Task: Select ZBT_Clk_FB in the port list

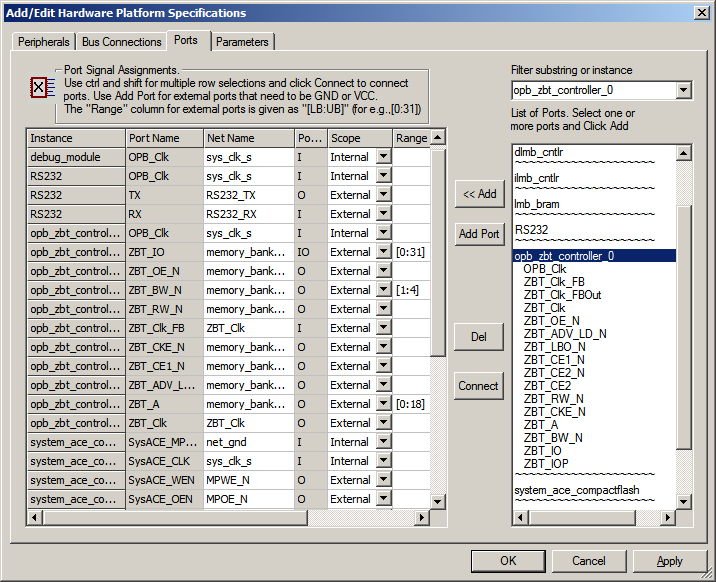Action: point(555,282)
